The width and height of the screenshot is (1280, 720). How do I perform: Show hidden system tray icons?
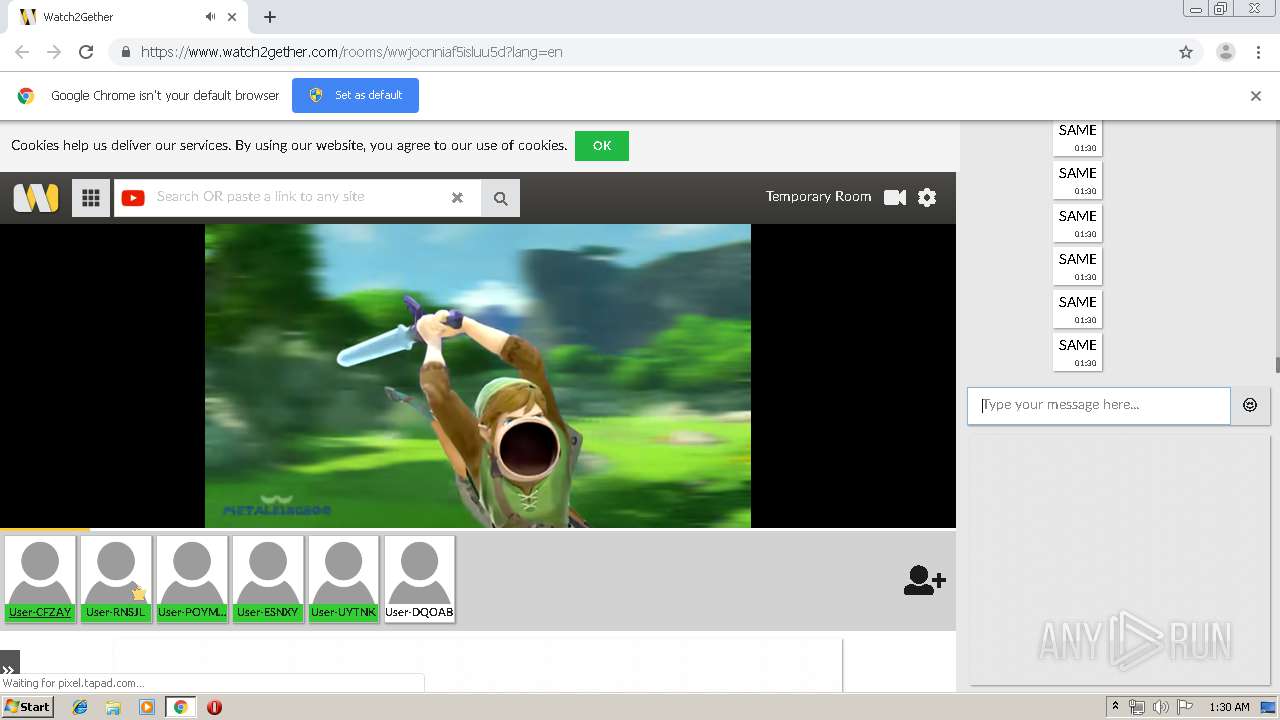pyautogui.click(x=1115, y=707)
